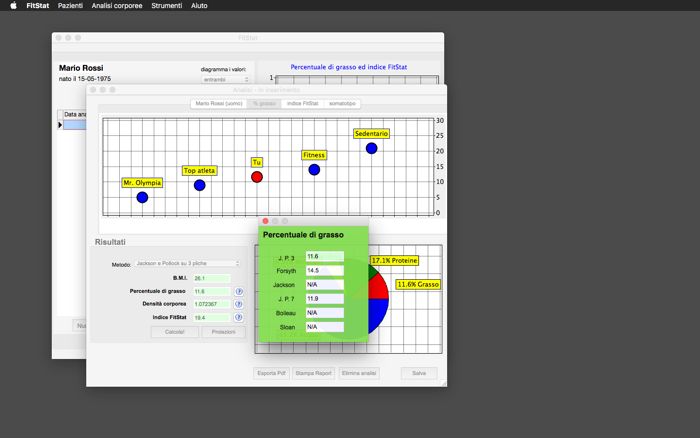Click help icon beside Densità corporea

tap(239, 305)
